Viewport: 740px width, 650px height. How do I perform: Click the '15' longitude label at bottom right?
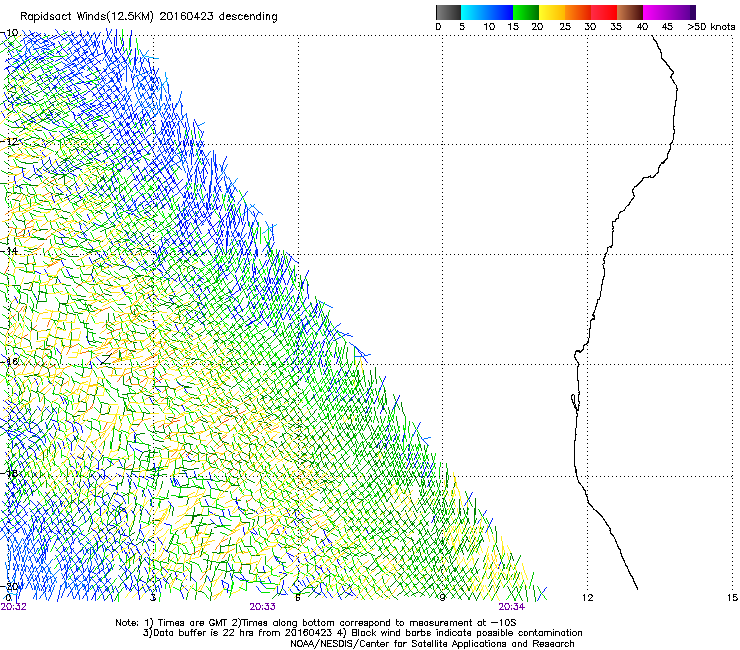[x=732, y=598]
